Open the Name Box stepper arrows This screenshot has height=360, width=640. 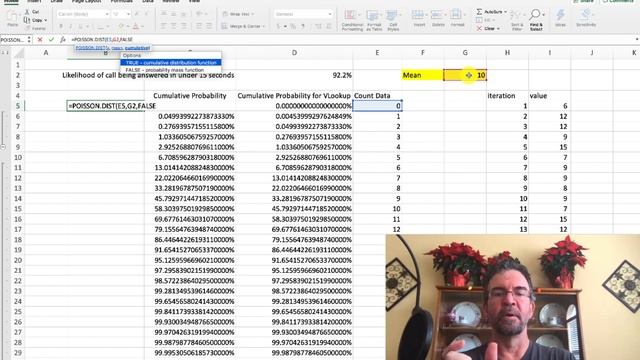[x=29, y=40]
